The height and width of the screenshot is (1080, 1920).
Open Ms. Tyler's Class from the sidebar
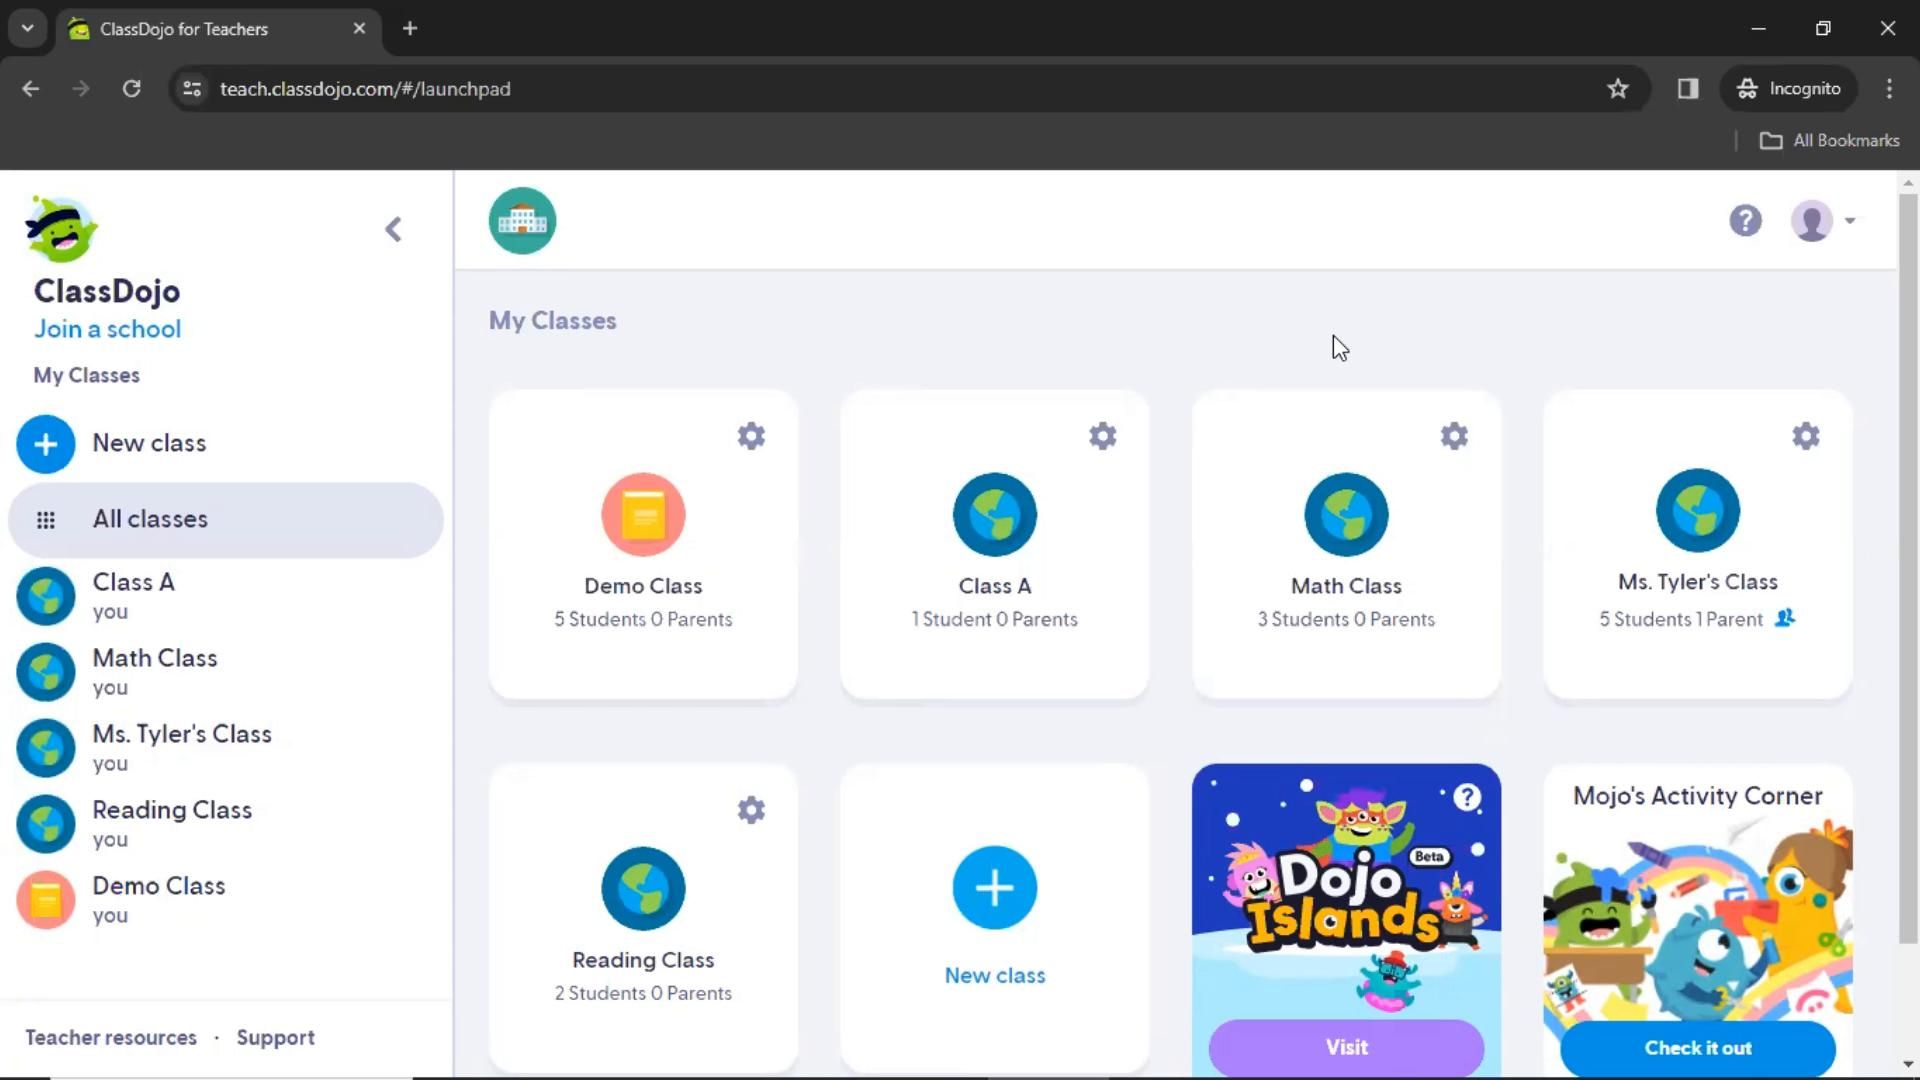pyautogui.click(x=225, y=748)
